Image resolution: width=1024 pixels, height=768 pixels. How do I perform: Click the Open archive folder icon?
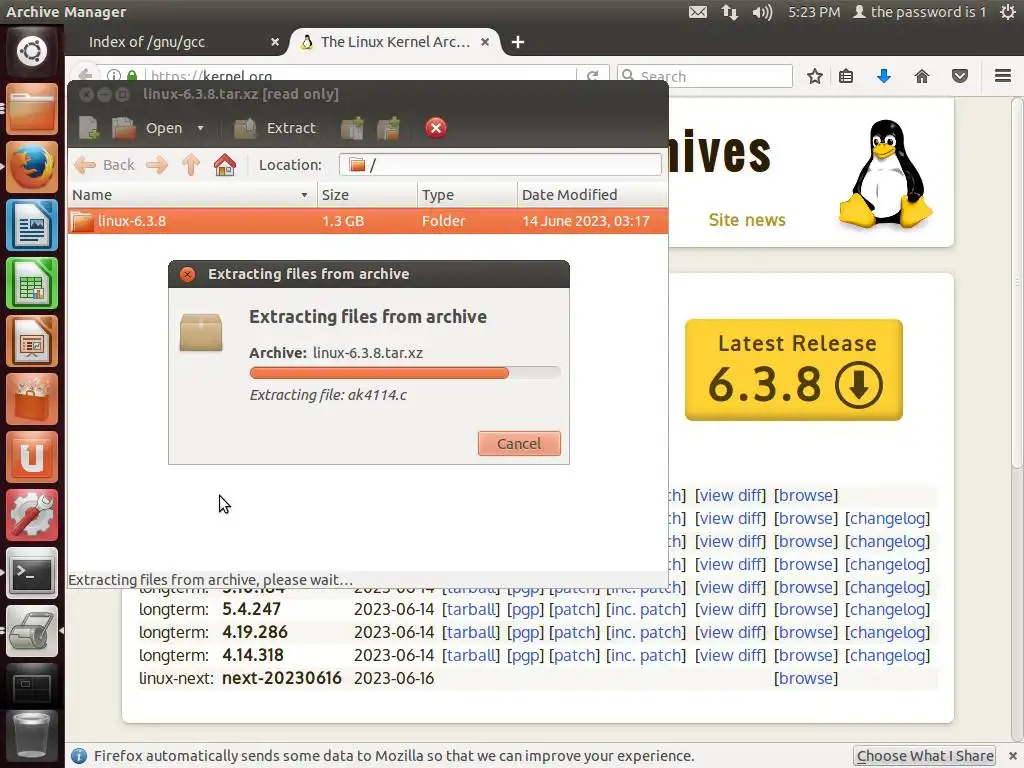(x=123, y=128)
